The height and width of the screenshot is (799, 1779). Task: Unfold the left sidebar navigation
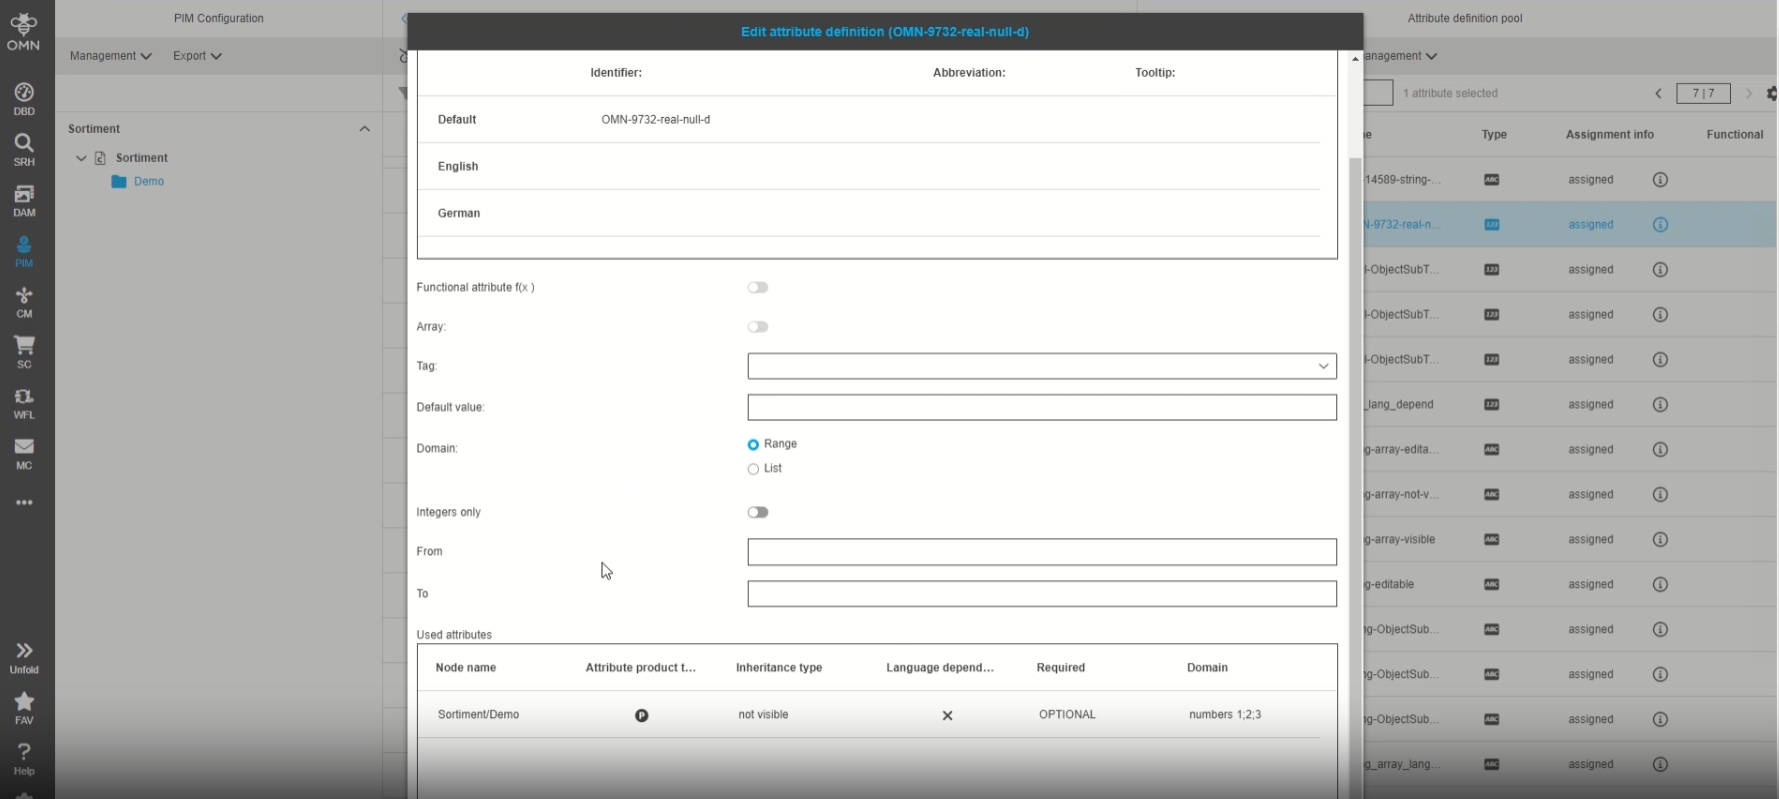pyautogui.click(x=24, y=656)
